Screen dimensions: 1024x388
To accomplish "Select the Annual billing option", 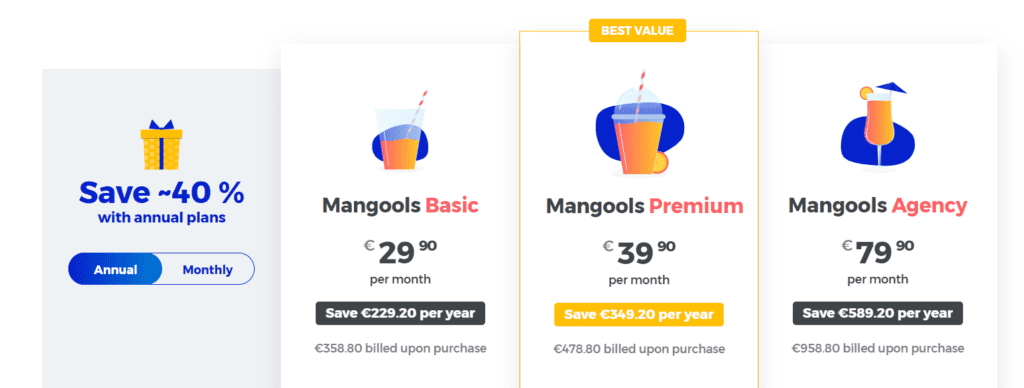I will tap(116, 269).
